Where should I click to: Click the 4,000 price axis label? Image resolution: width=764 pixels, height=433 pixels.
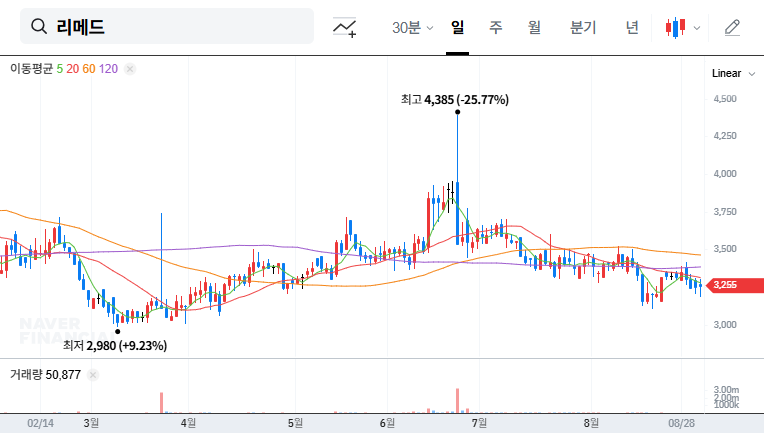[x=725, y=174]
